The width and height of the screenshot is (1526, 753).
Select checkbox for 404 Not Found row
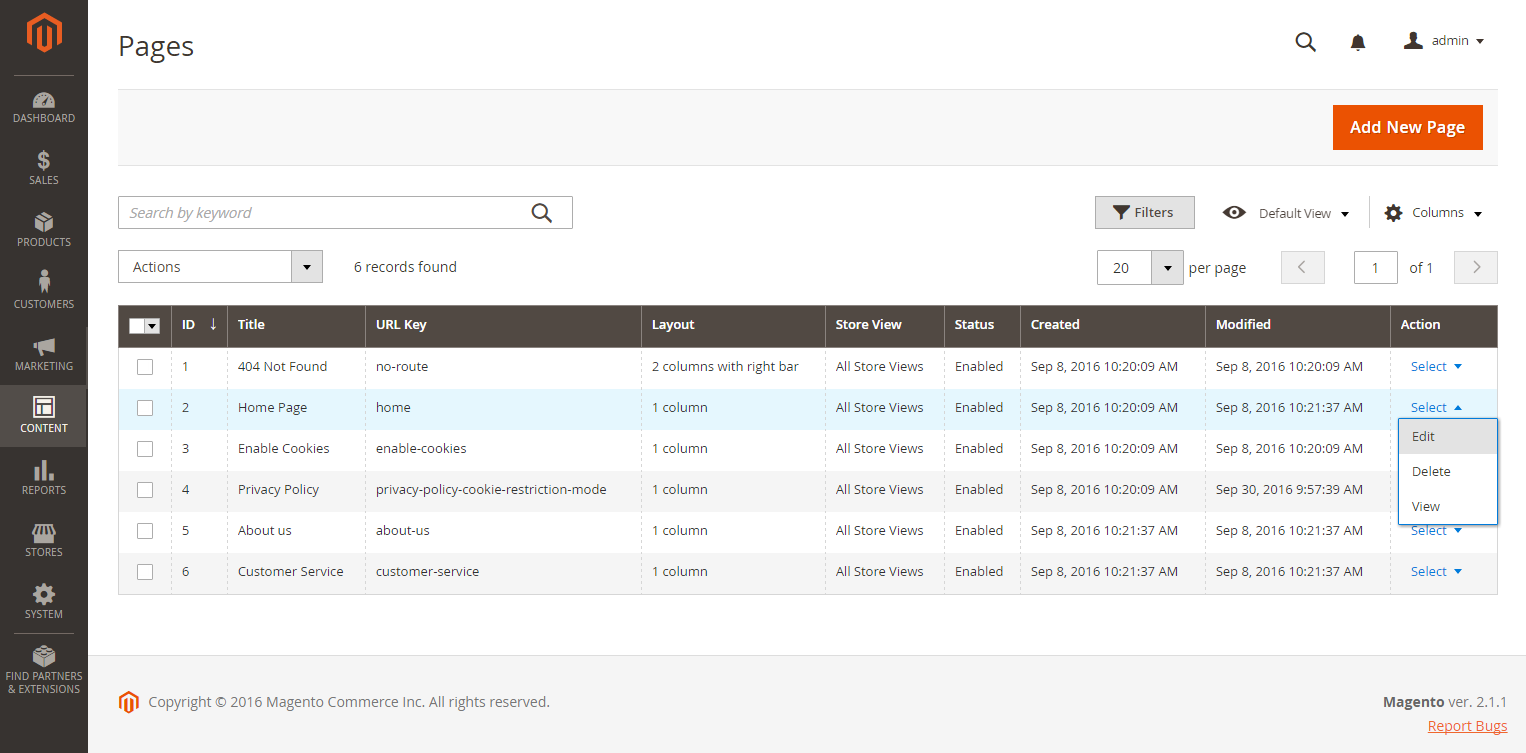pyautogui.click(x=145, y=367)
